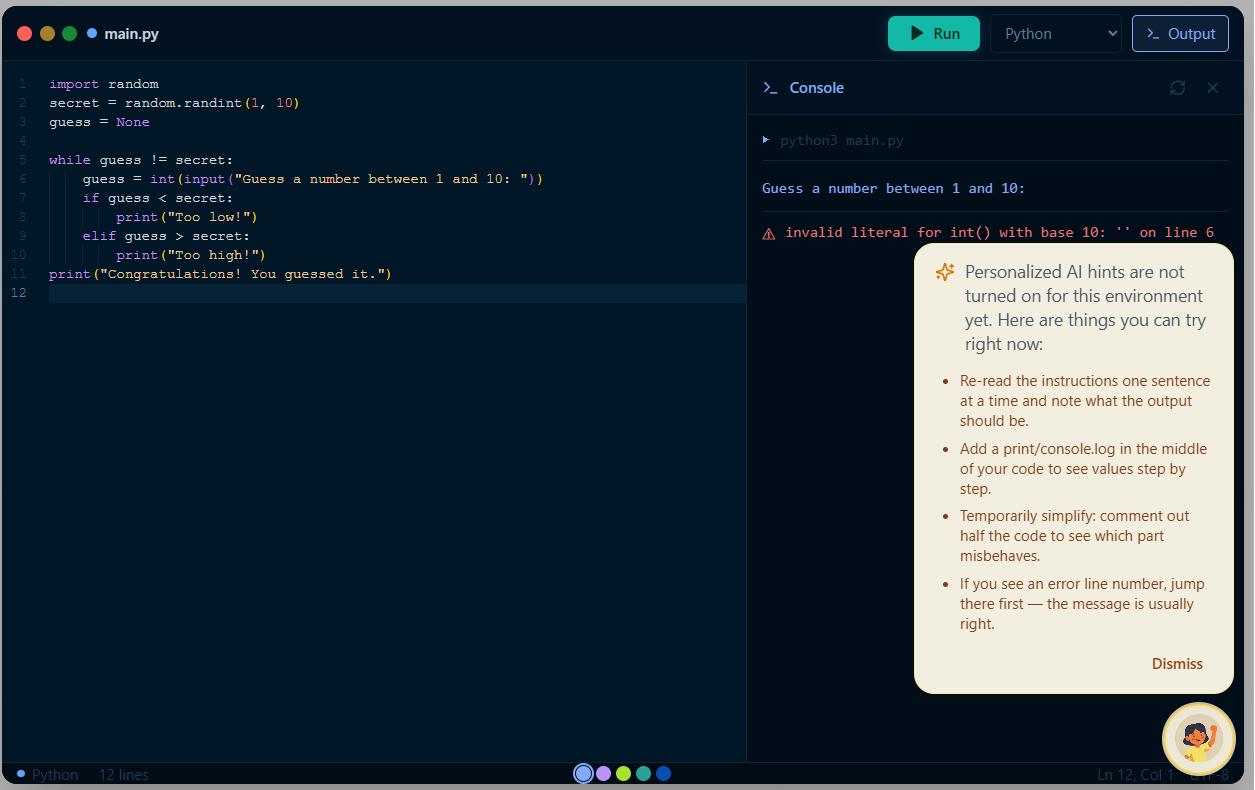Click the int(input(...)) code line
This screenshot has height=790, width=1255.
pos(313,179)
